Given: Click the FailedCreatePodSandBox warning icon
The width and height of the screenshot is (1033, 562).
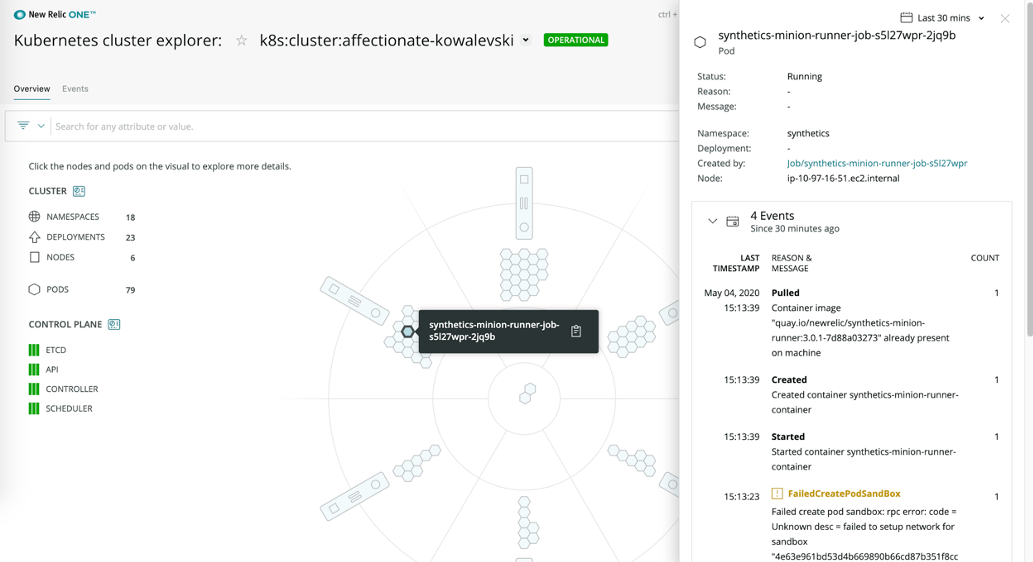Looking at the screenshot, I should [x=777, y=493].
